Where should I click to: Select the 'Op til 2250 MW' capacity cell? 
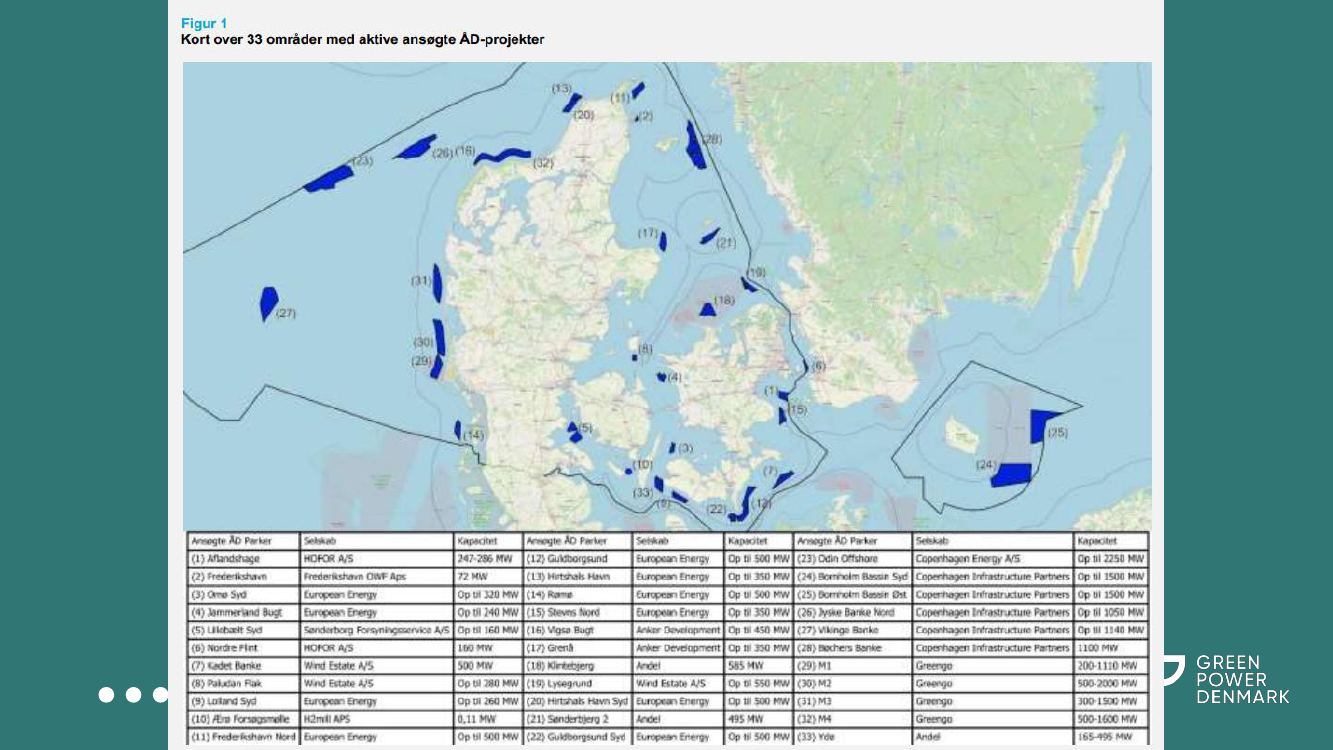click(x=1111, y=559)
